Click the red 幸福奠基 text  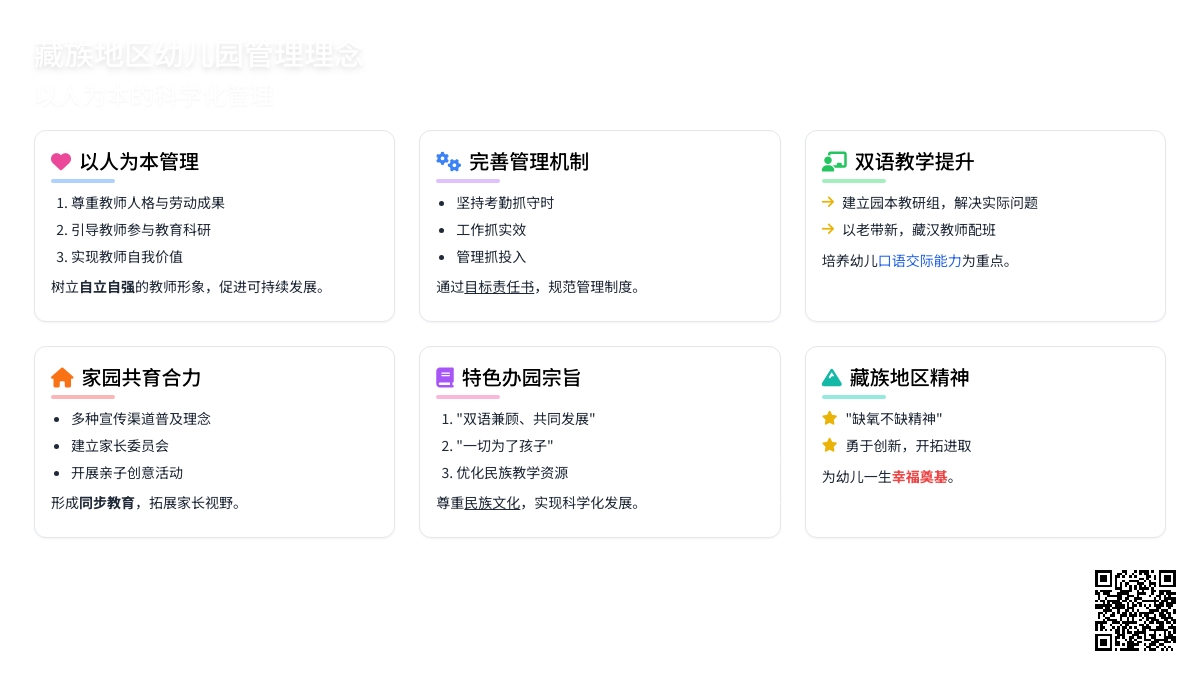920,477
